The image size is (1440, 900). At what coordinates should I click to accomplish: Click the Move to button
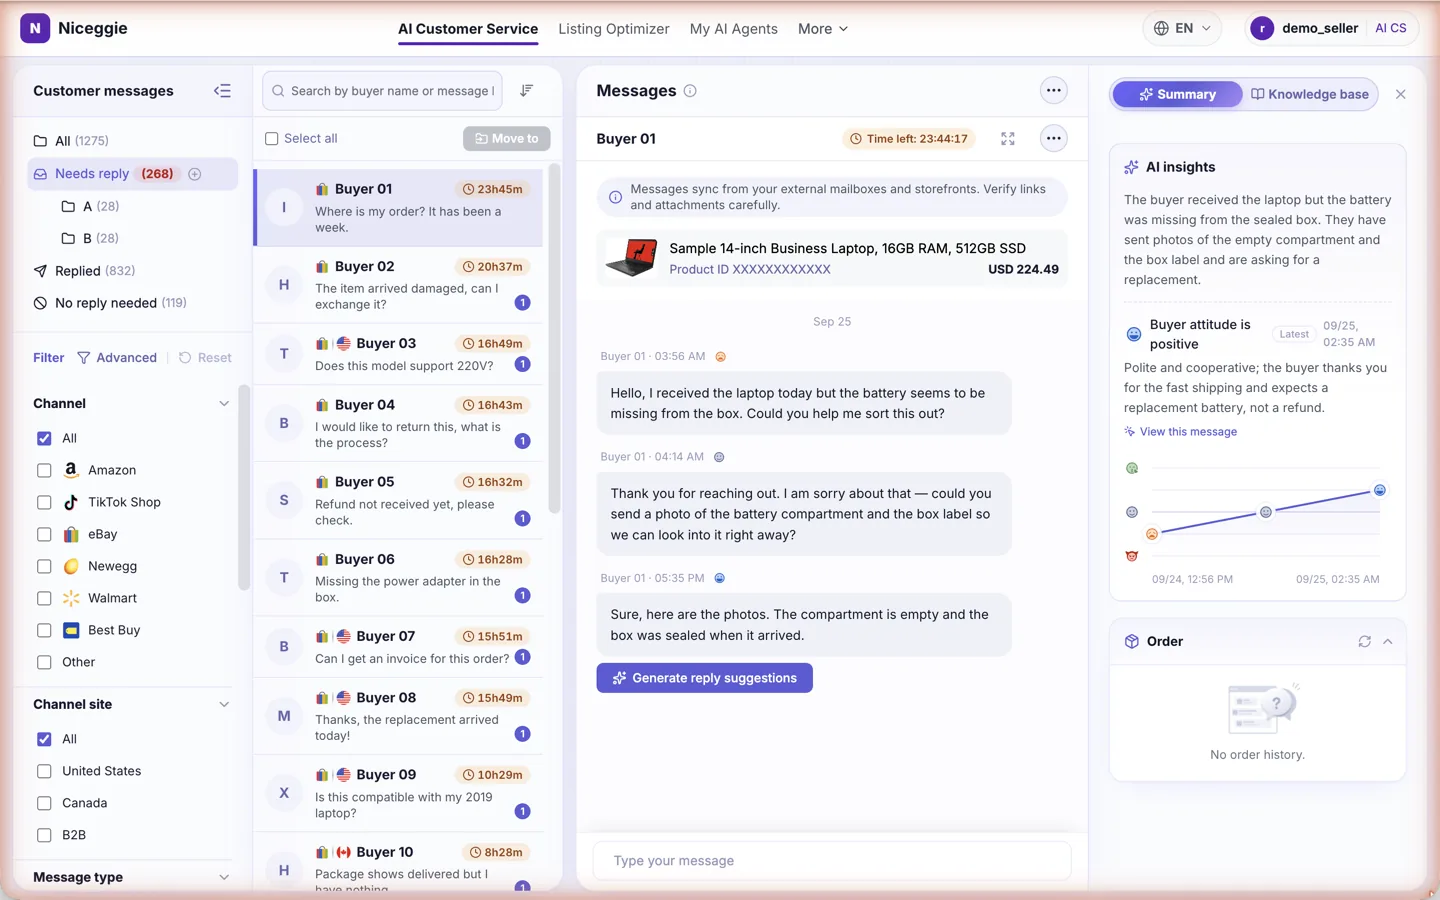pyautogui.click(x=506, y=139)
